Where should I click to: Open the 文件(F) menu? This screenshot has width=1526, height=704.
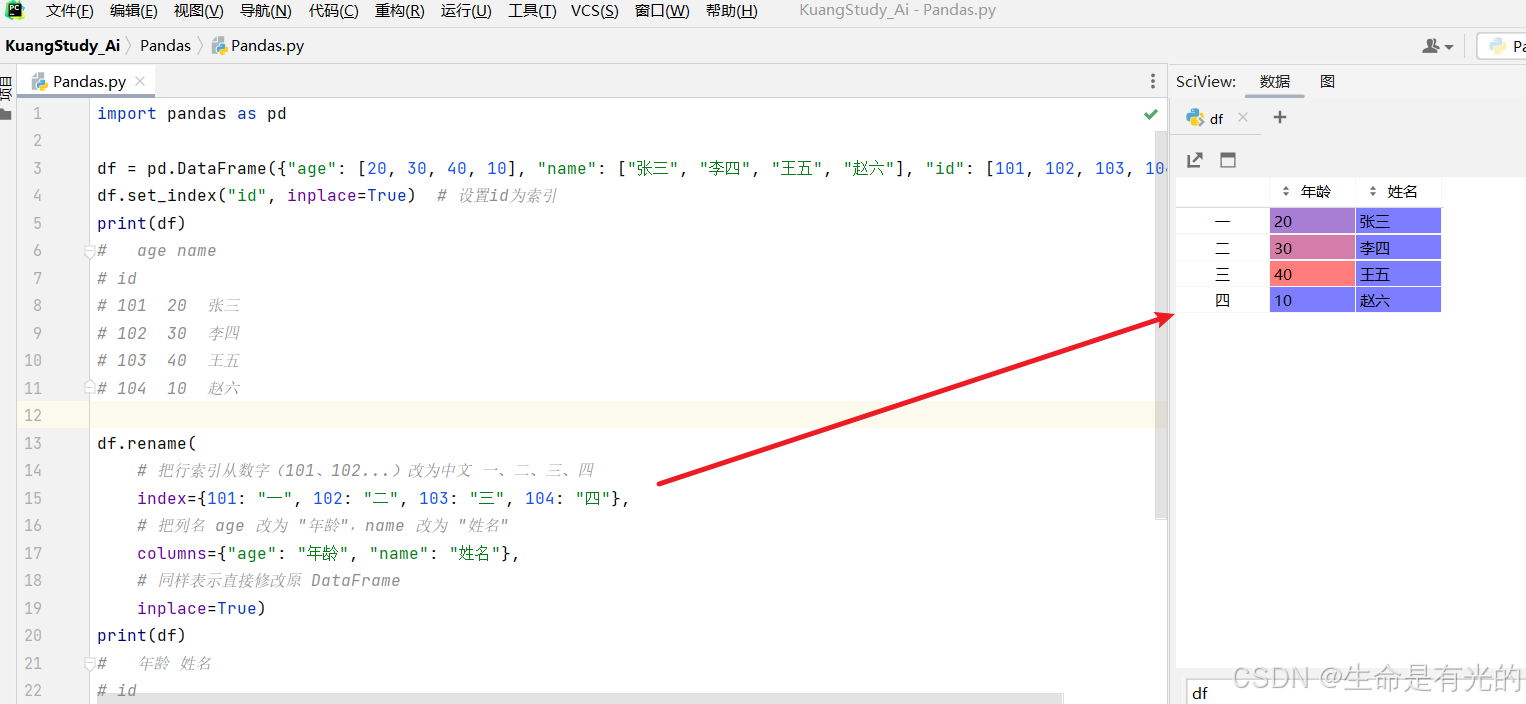click(70, 11)
